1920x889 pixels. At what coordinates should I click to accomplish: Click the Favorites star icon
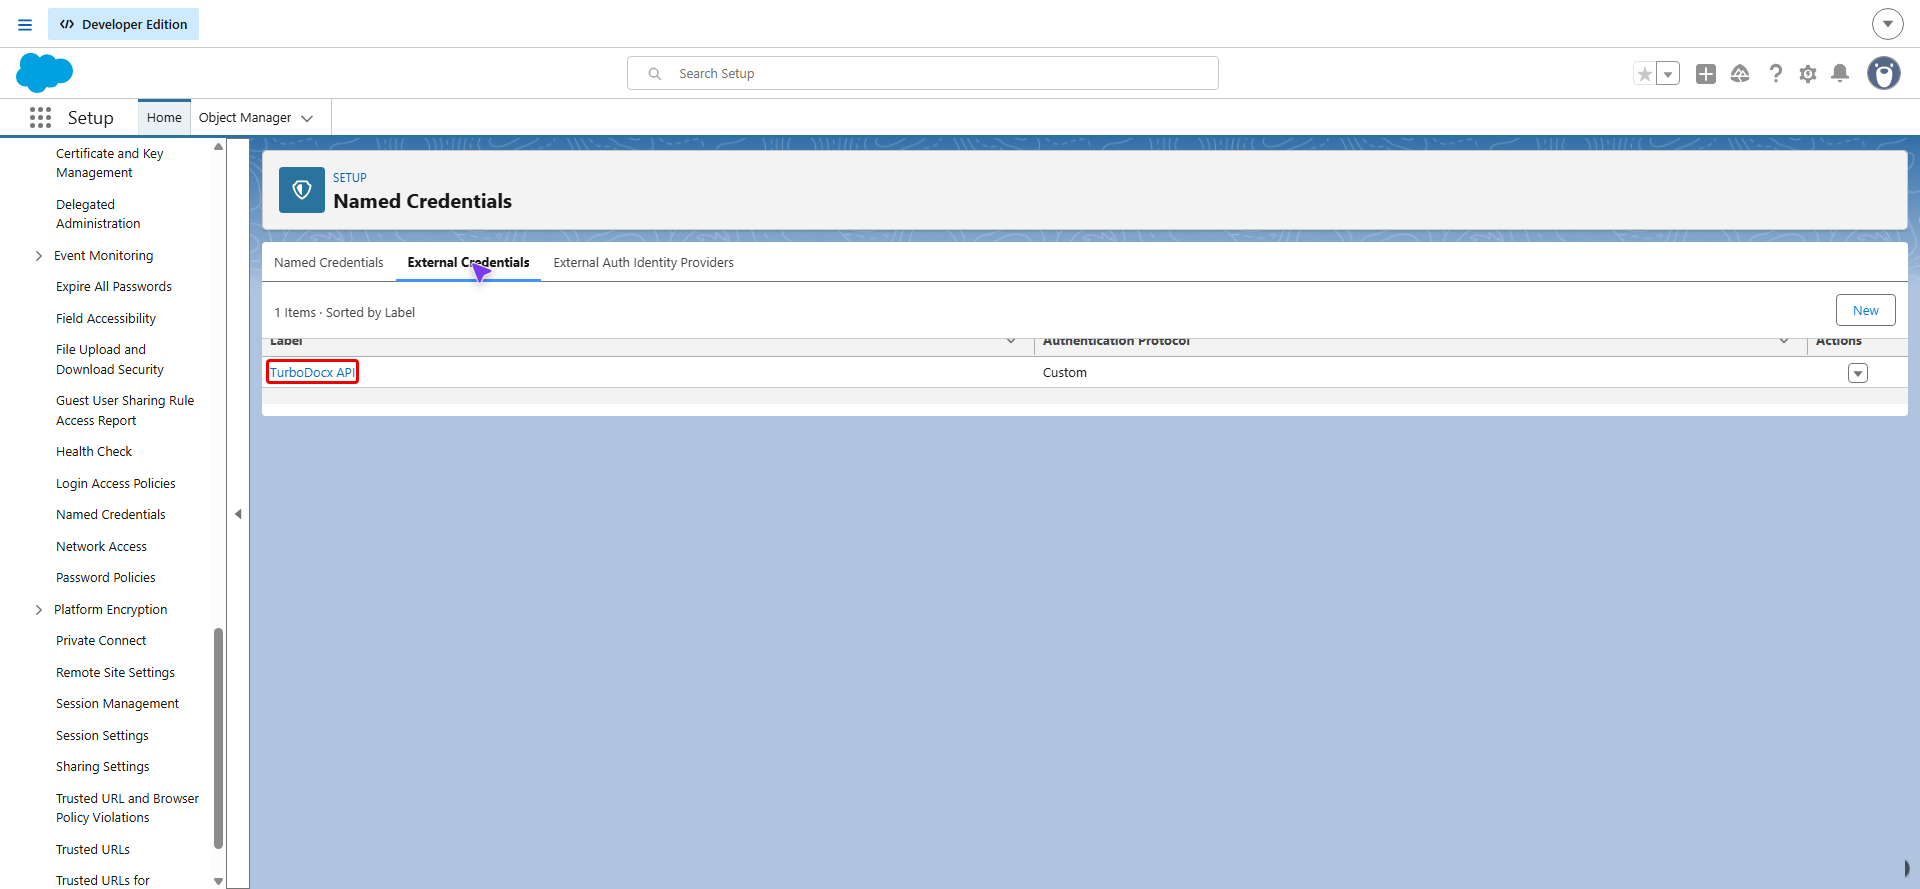click(x=1645, y=73)
